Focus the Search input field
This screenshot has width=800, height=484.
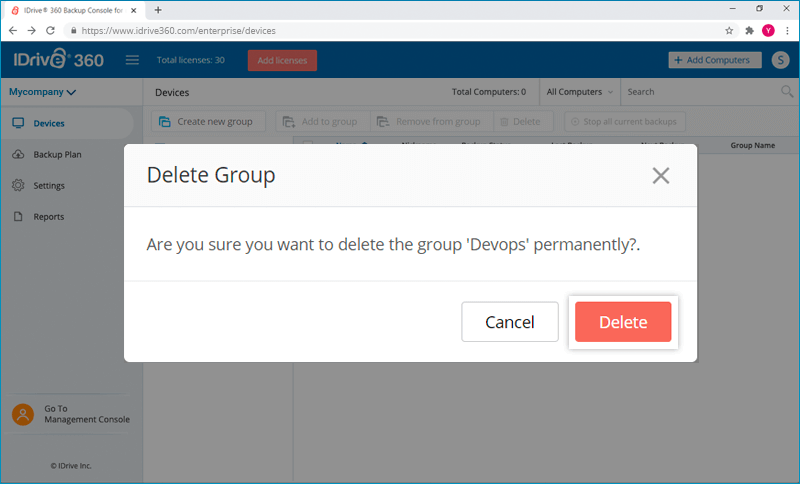coord(702,92)
